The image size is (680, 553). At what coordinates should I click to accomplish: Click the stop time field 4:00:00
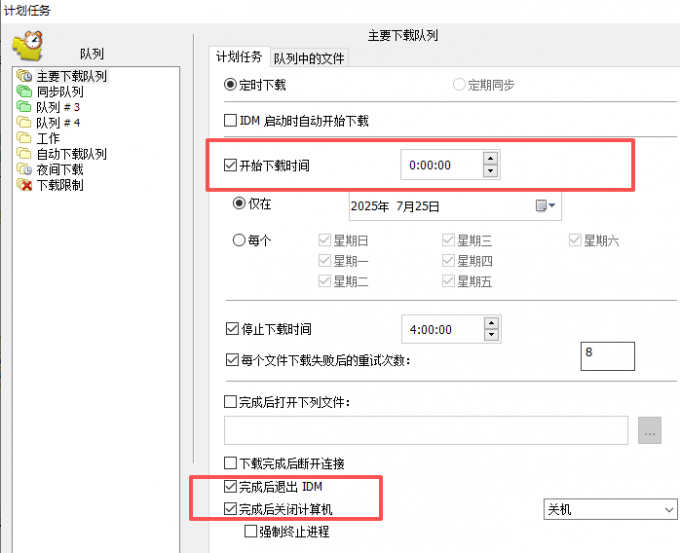coord(442,329)
